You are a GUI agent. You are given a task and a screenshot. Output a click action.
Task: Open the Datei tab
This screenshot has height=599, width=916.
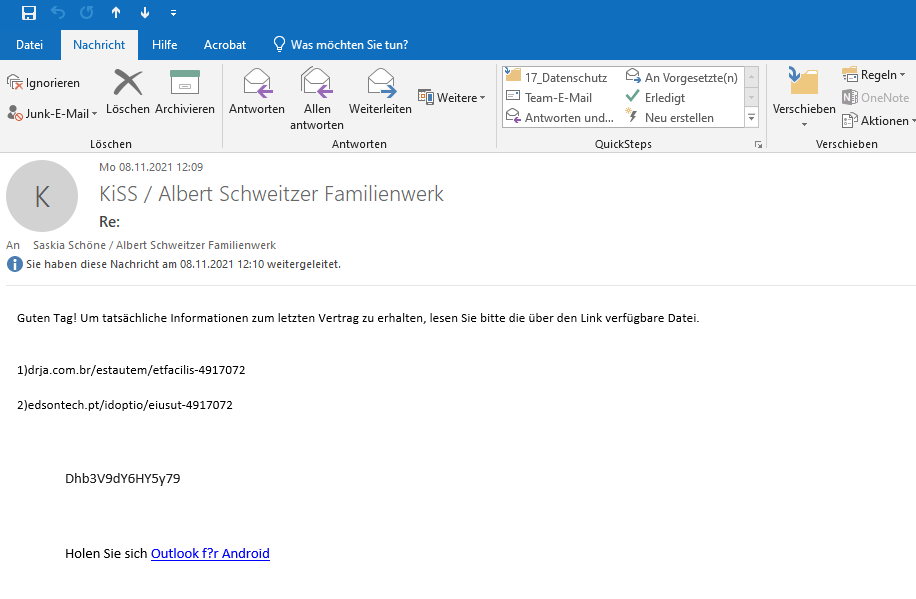30,45
